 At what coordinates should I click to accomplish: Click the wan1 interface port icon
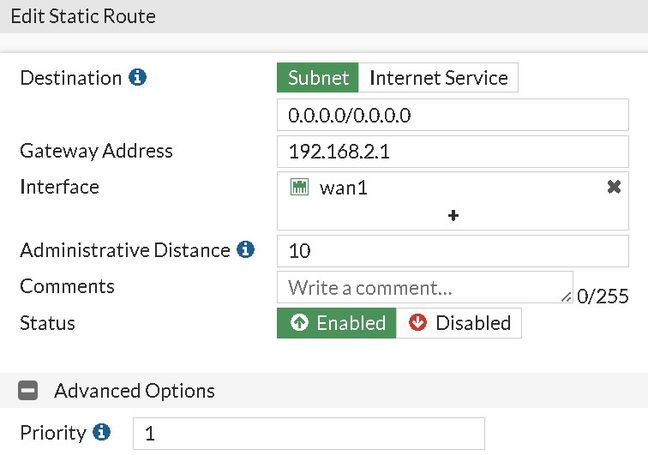click(299, 187)
